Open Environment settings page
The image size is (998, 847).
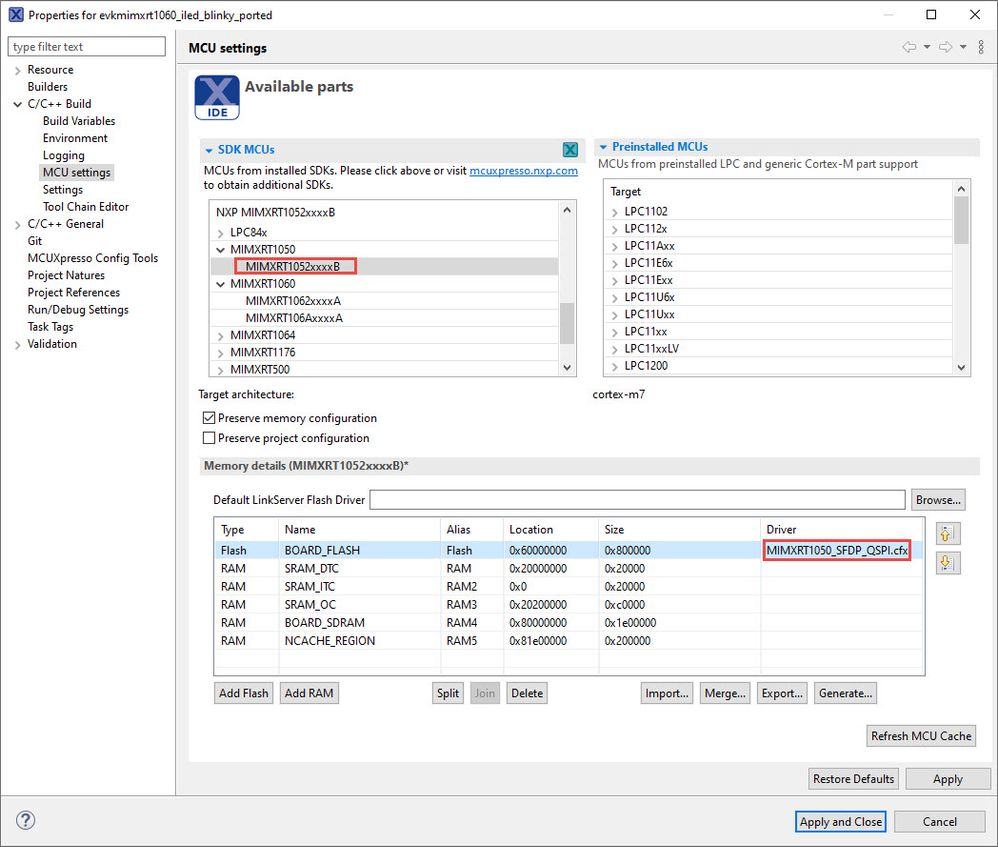[75, 138]
